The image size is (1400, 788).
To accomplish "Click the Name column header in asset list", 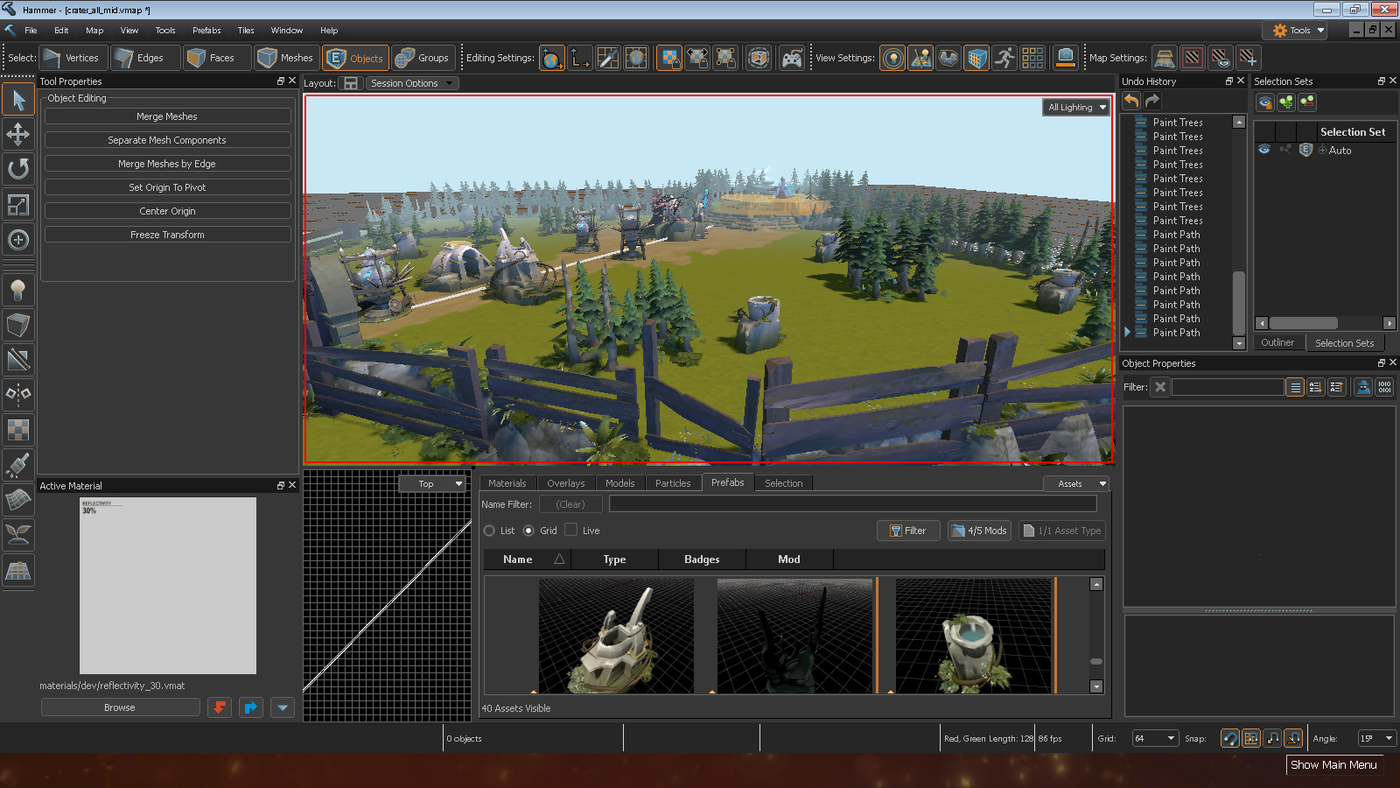I will pos(527,560).
